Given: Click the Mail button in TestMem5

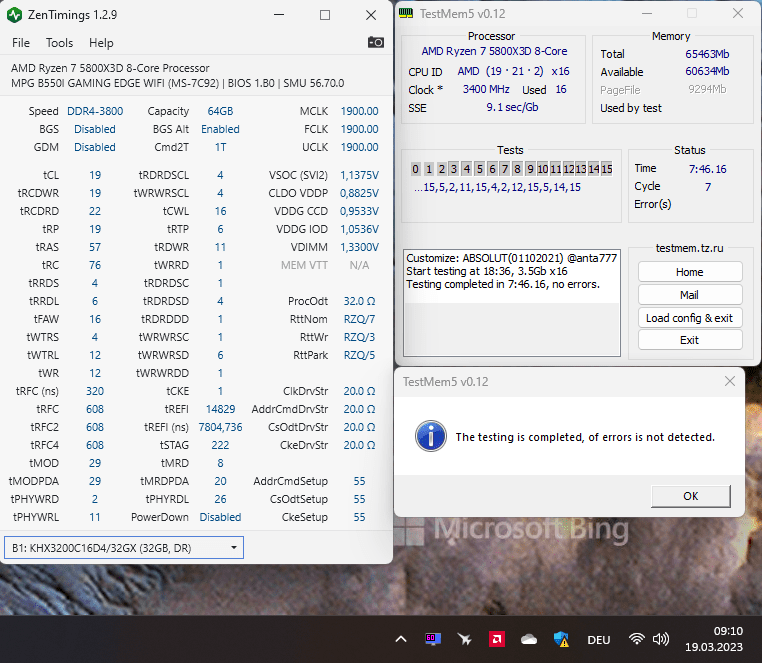Looking at the screenshot, I should coord(690,295).
